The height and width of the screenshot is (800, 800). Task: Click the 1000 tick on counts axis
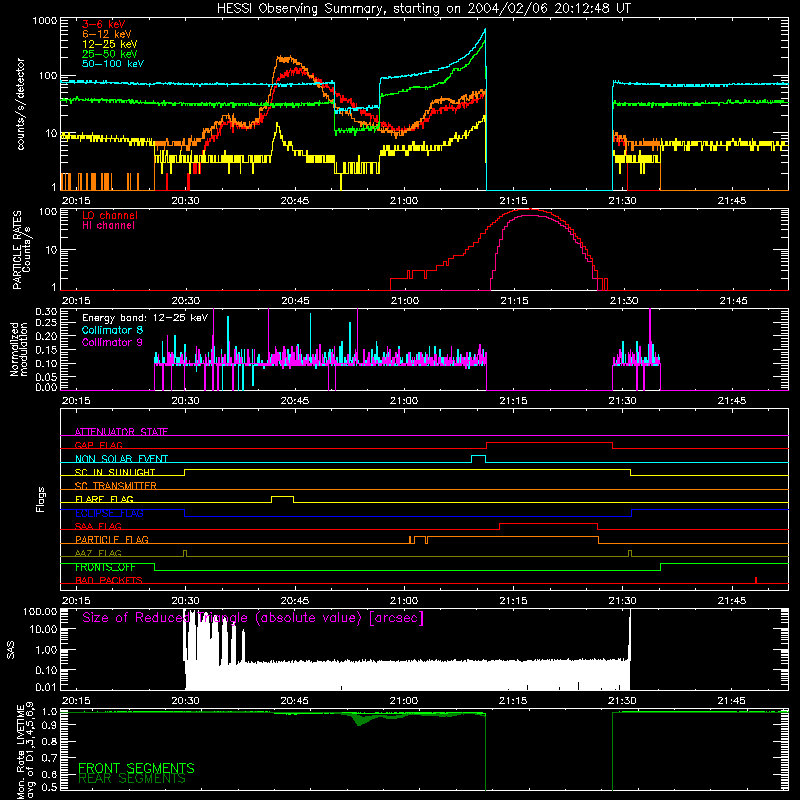(x=44, y=21)
